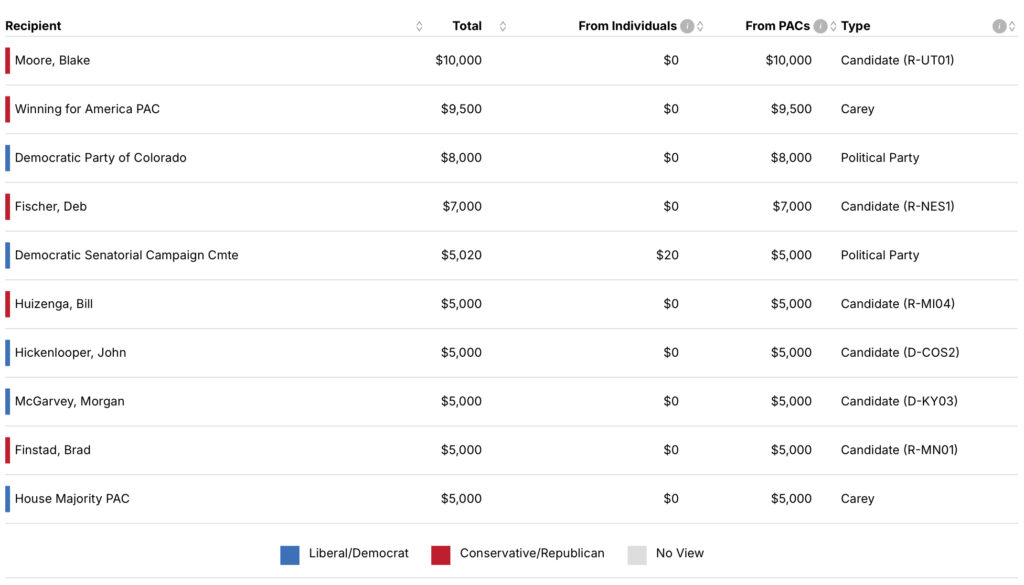
Task: Sort by From Individuals amount arrows
Action: tap(700, 27)
